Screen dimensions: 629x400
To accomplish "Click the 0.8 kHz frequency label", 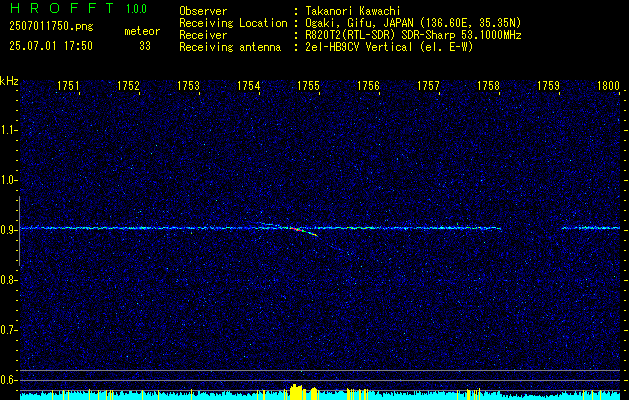I will pyautogui.click(x=8, y=280).
